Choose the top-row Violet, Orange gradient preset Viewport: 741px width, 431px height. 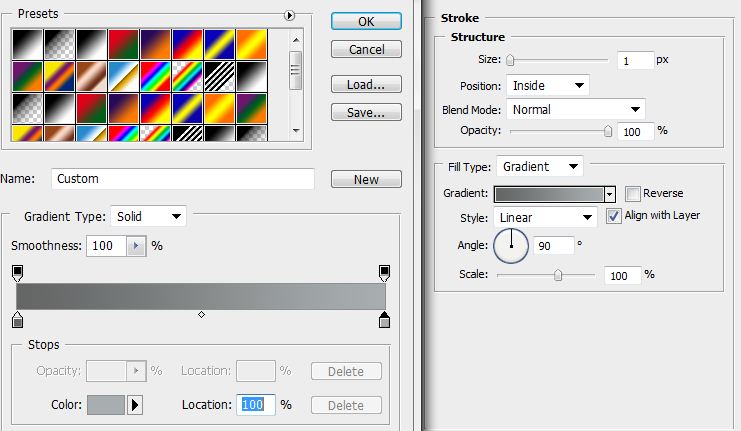(x=155, y=44)
